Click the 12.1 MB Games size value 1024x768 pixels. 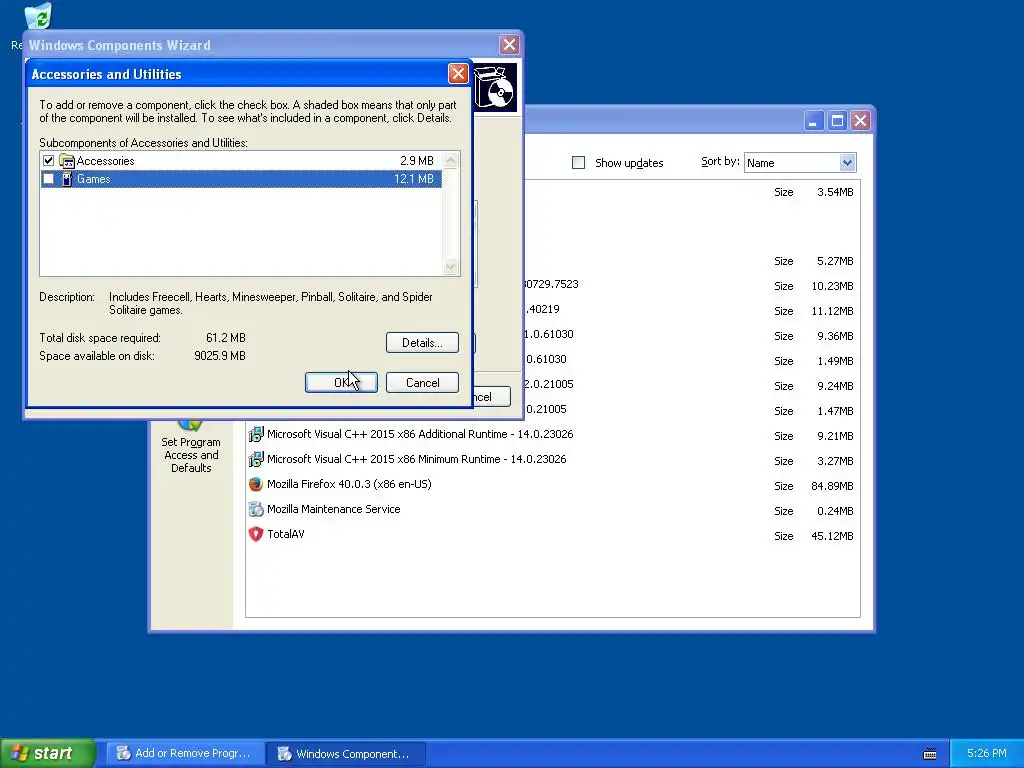click(414, 179)
